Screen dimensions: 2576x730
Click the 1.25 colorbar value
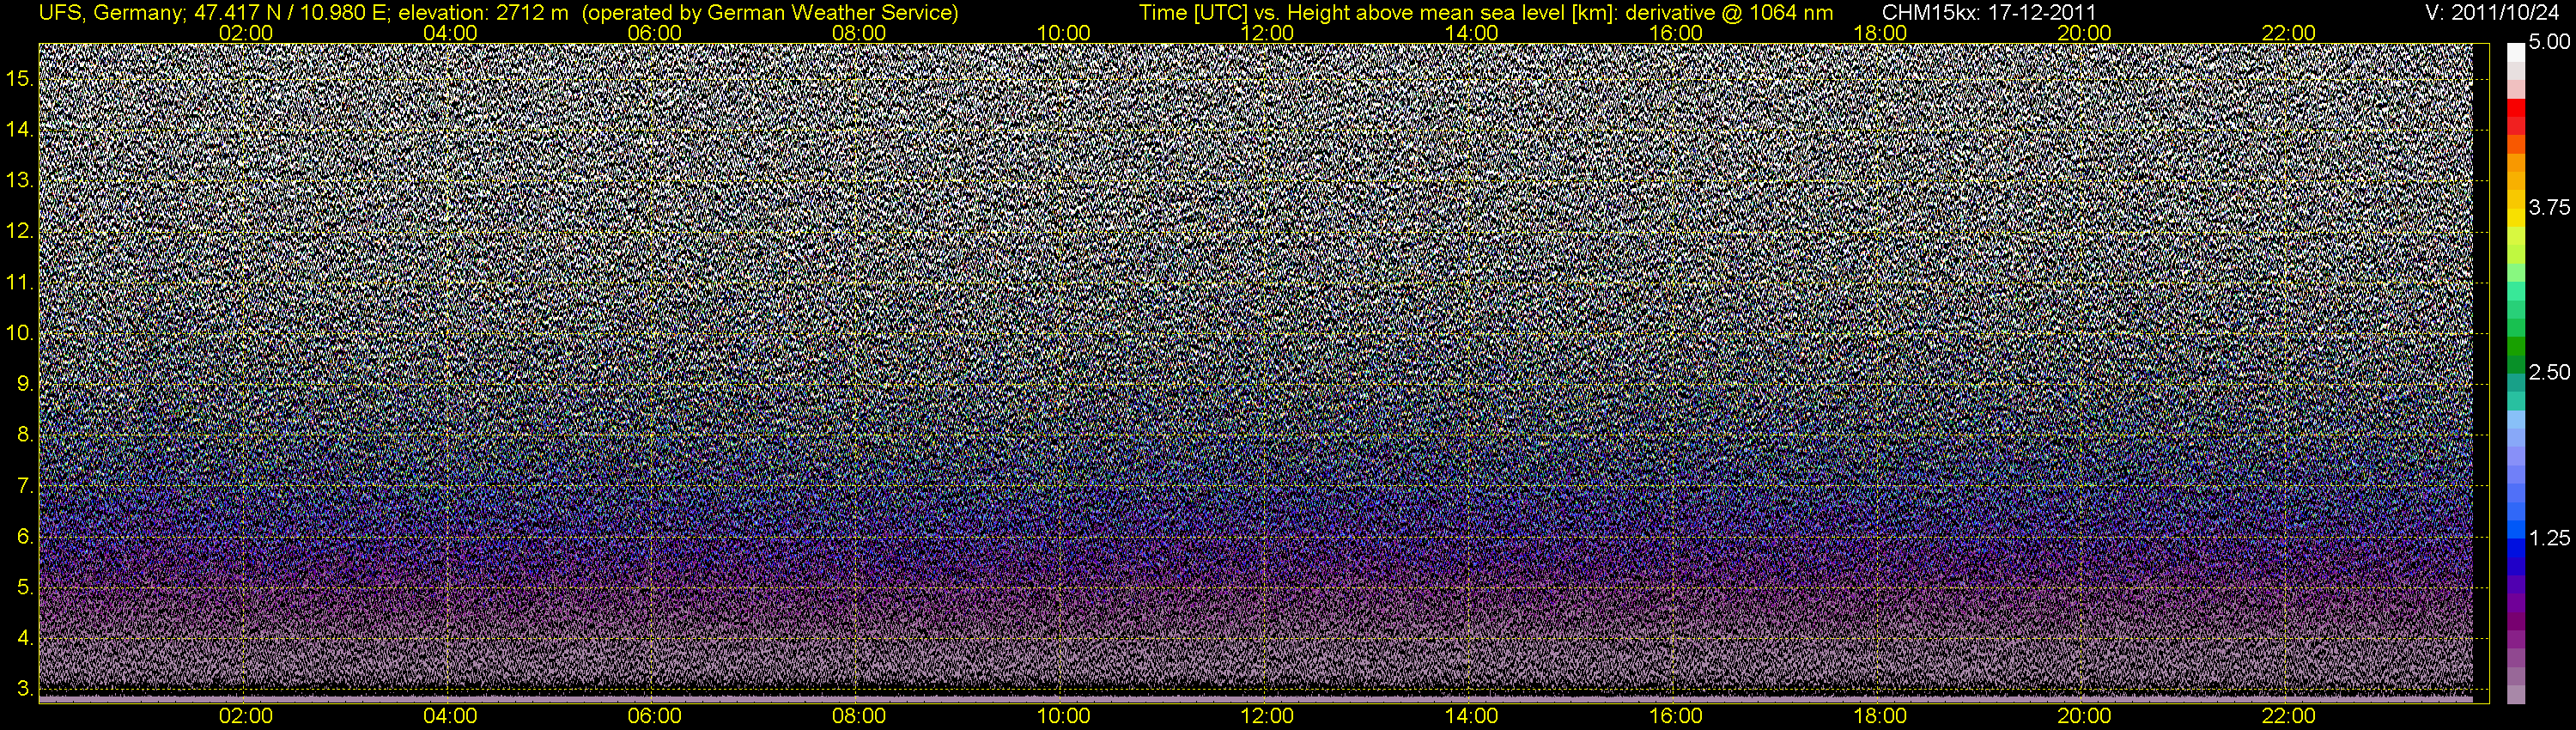(x=2549, y=538)
